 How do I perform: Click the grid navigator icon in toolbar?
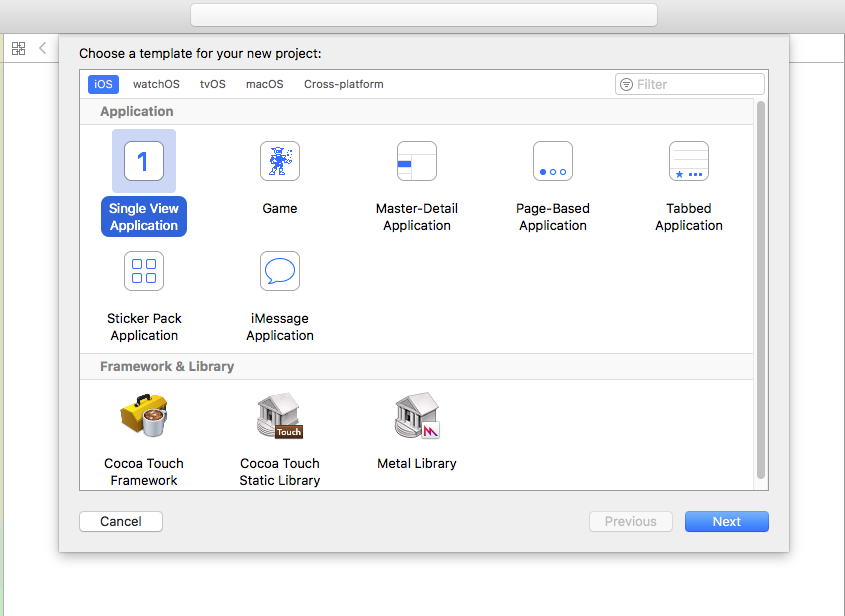pyautogui.click(x=18, y=49)
